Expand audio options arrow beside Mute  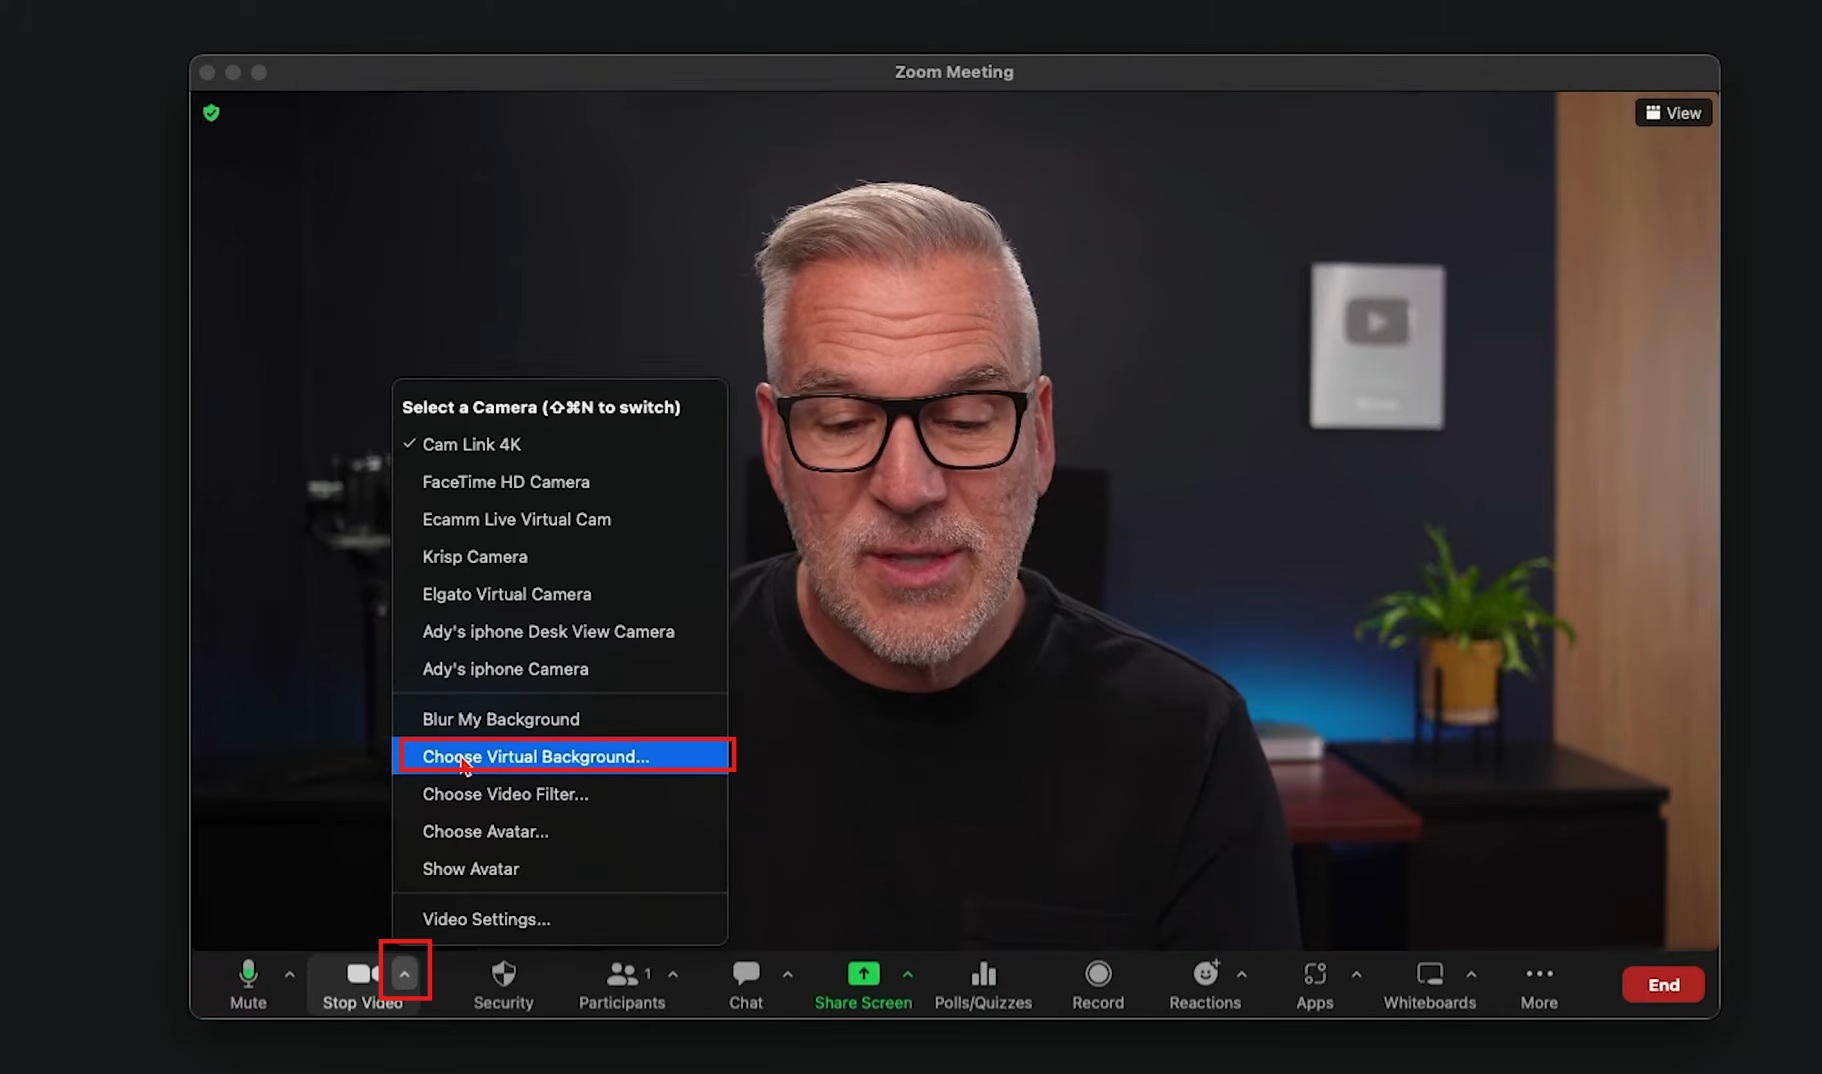click(289, 974)
